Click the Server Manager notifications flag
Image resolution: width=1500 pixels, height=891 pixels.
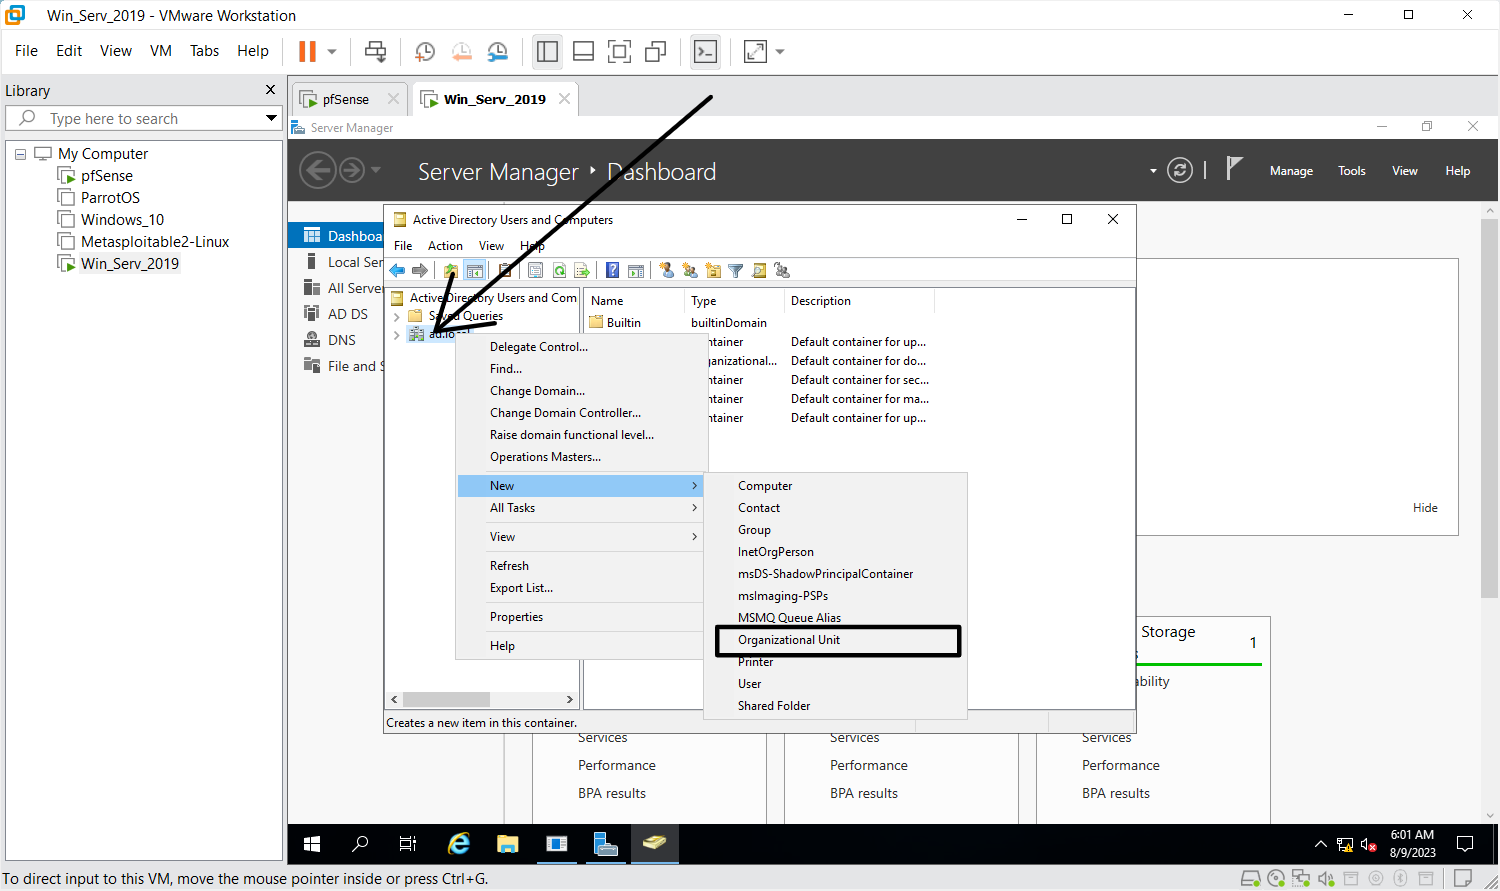pyautogui.click(x=1234, y=169)
